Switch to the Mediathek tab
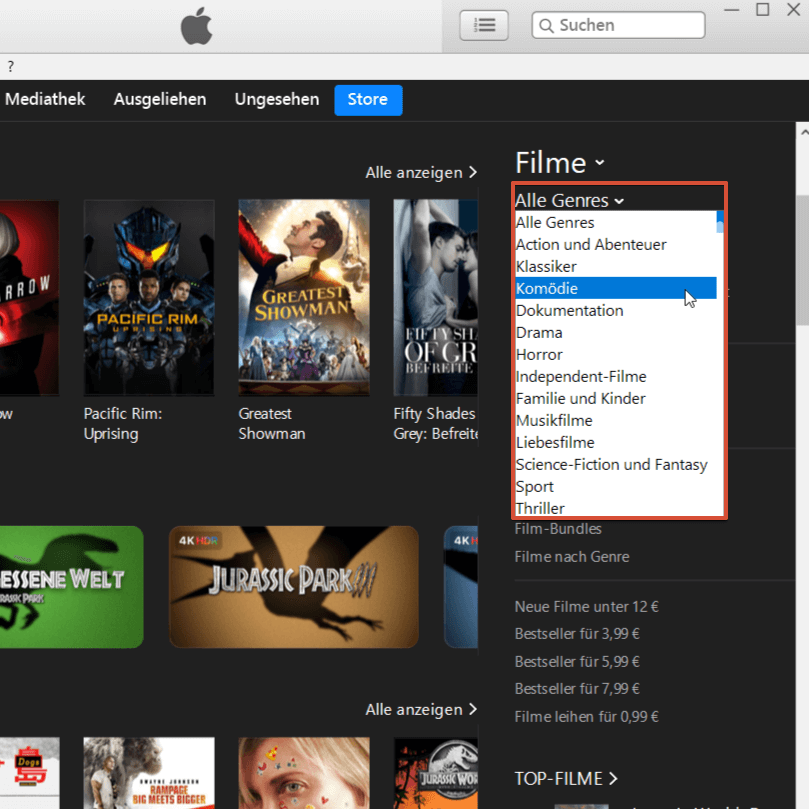This screenshot has width=809, height=809. click(45, 99)
